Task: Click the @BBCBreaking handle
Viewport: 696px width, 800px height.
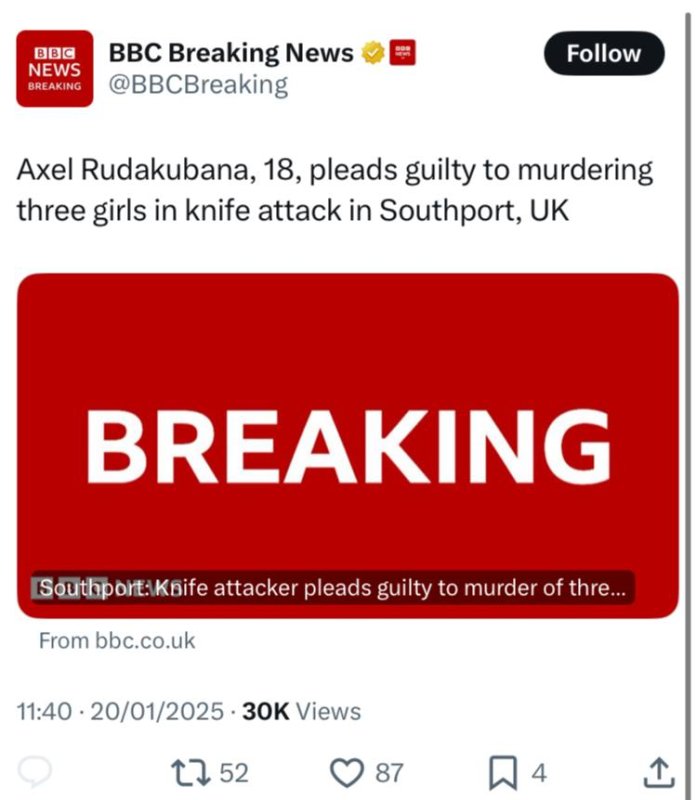Action: coord(197,85)
